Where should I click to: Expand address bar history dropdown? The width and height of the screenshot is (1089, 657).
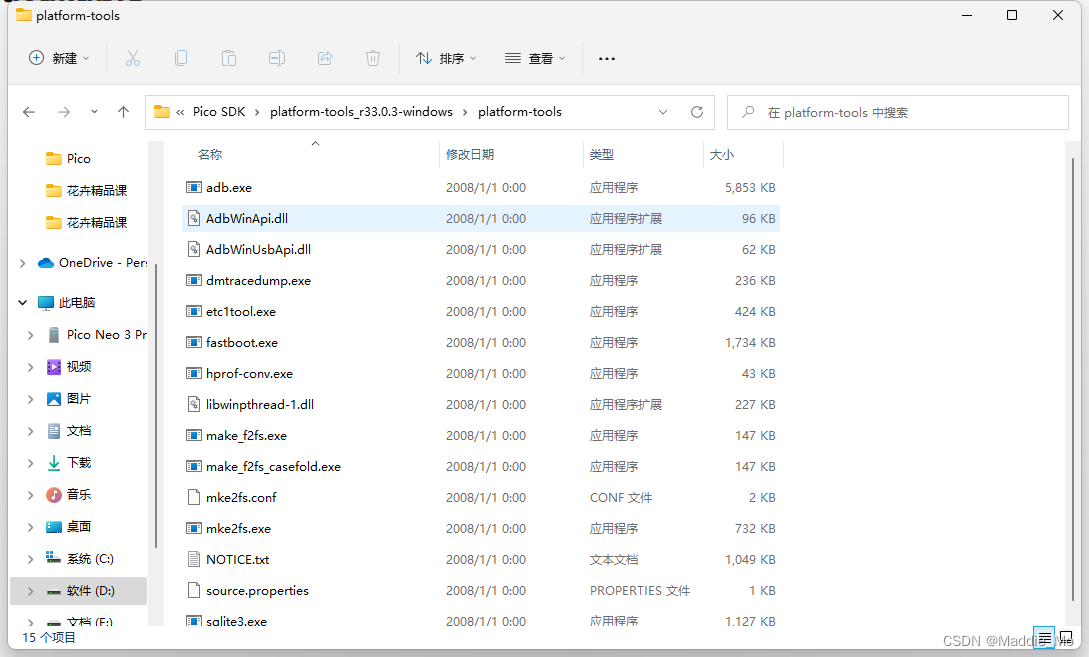click(663, 112)
